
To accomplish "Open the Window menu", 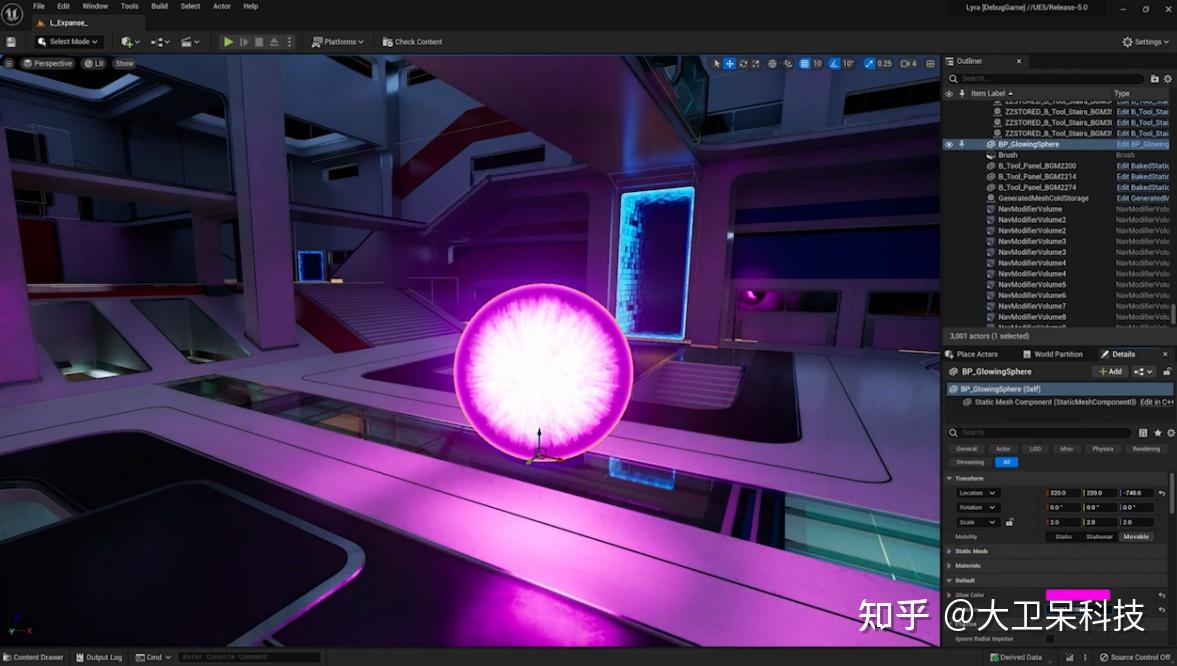I will click(x=95, y=6).
